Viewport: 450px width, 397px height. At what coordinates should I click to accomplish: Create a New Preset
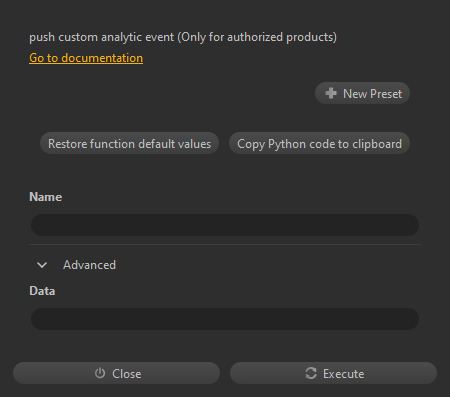[x=362, y=93]
